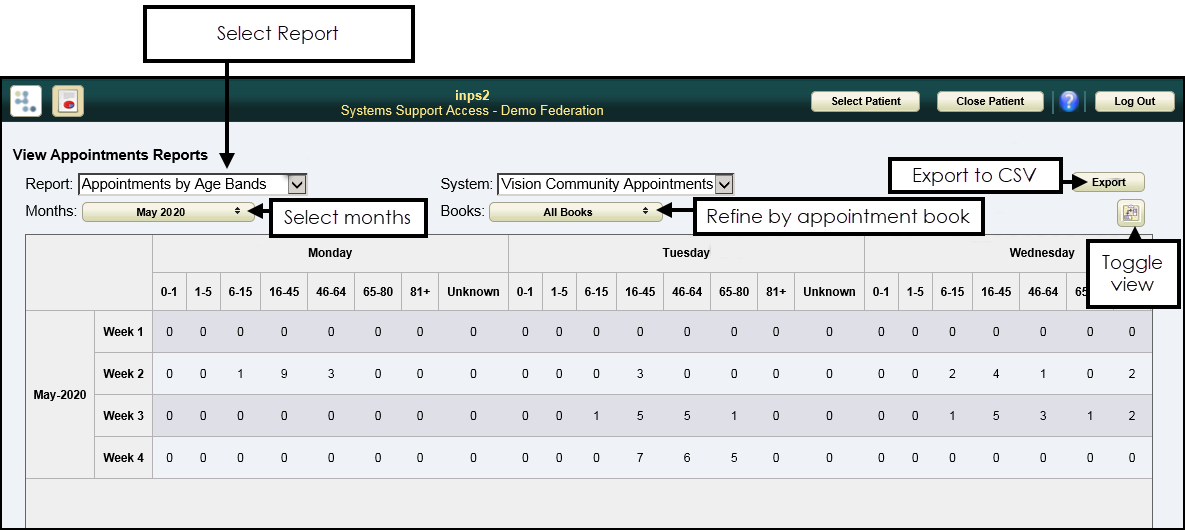Viewport: 1185px width, 530px height.
Task: Click the dotted app launcher icon
Action: [x=26, y=101]
